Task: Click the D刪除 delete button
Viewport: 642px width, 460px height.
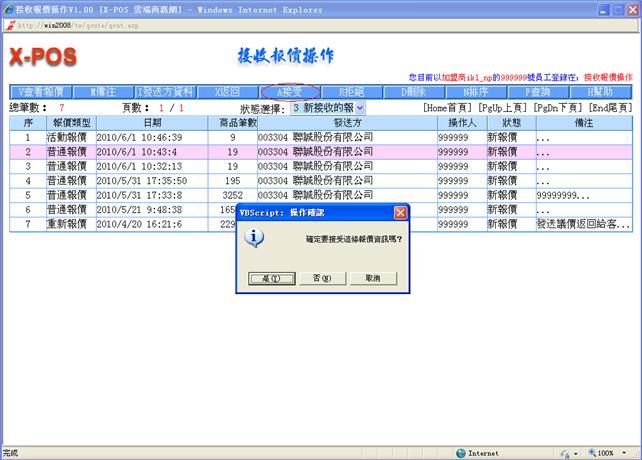Action: [414, 92]
